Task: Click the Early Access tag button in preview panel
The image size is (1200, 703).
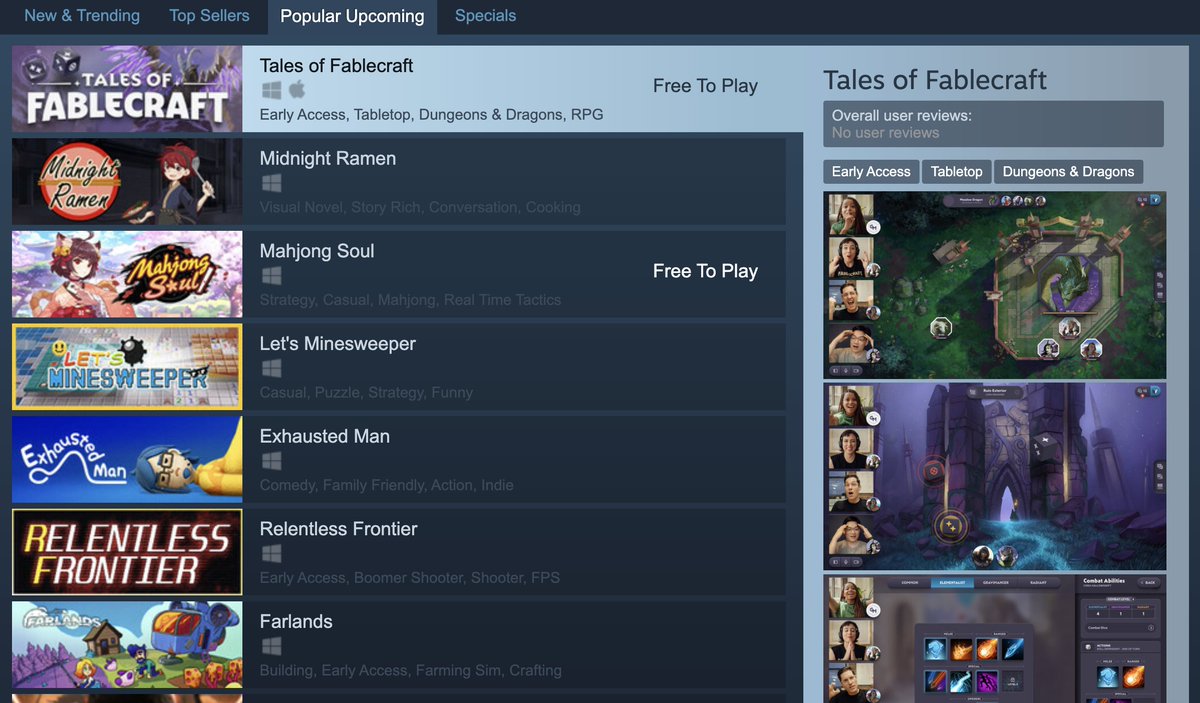Action: [871, 171]
